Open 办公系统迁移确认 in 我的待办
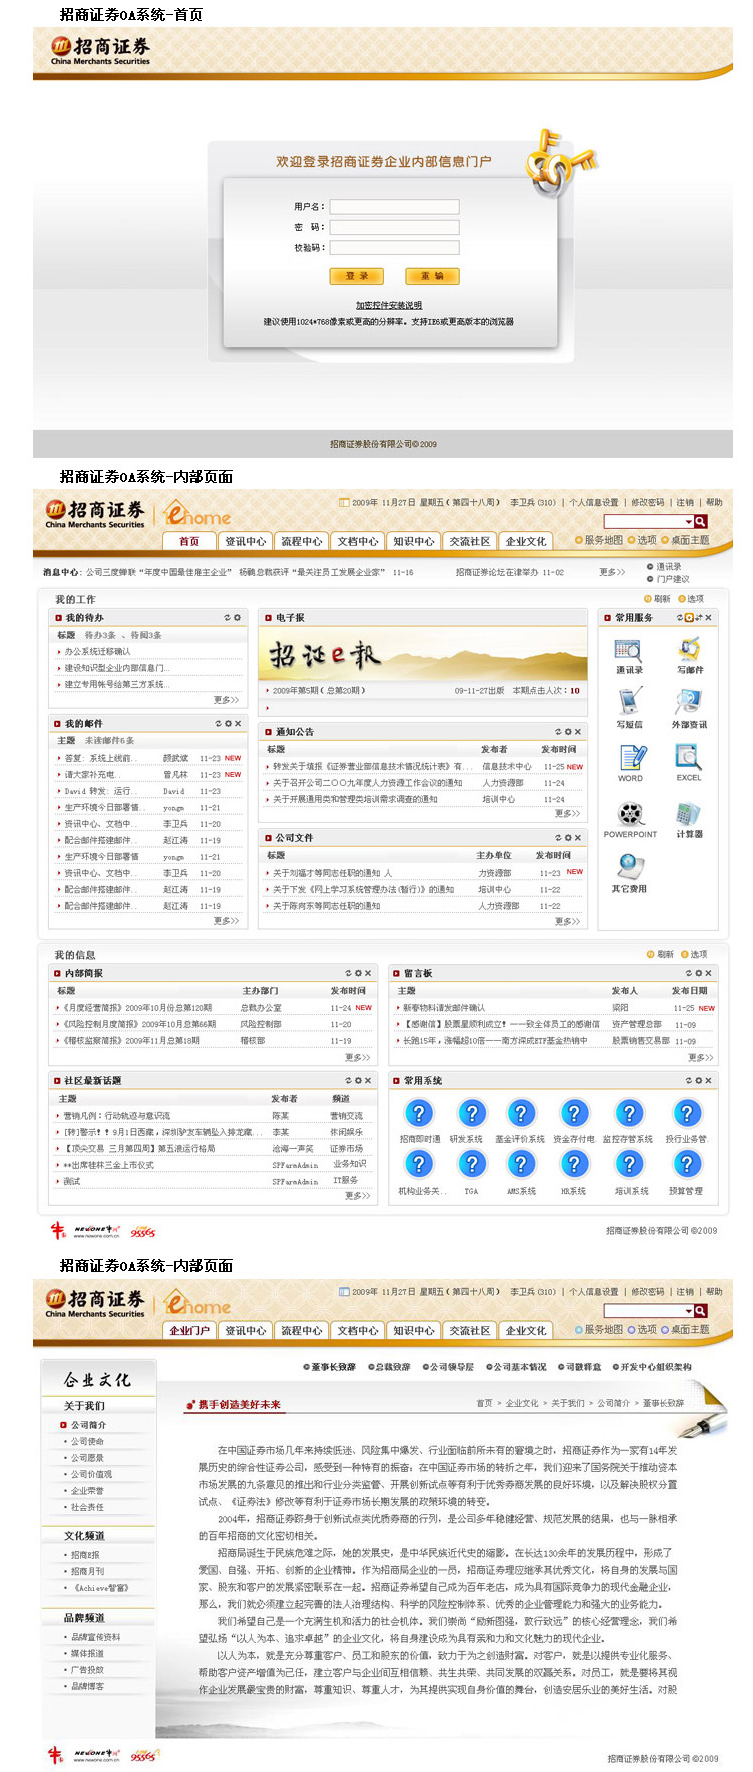This screenshot has height=1772, width=753. tap(97, 651)
